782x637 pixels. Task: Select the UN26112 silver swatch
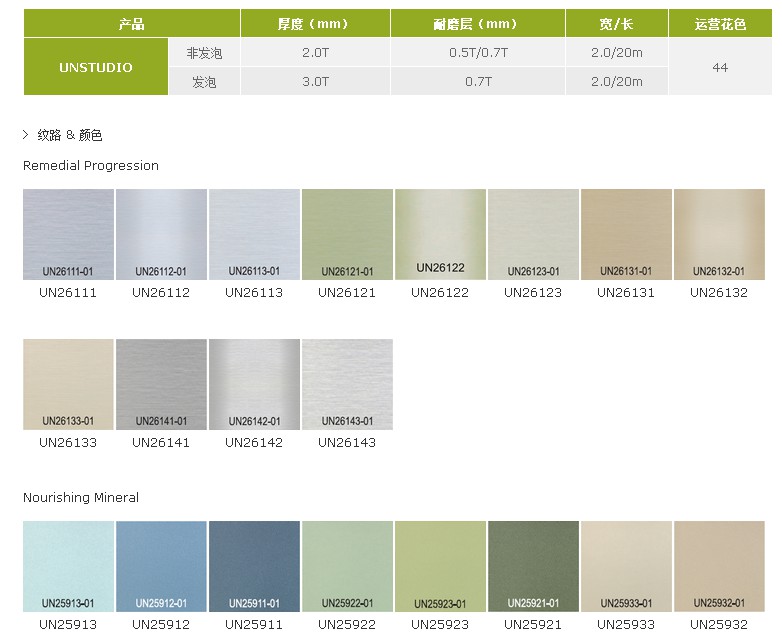coord(161,234)
